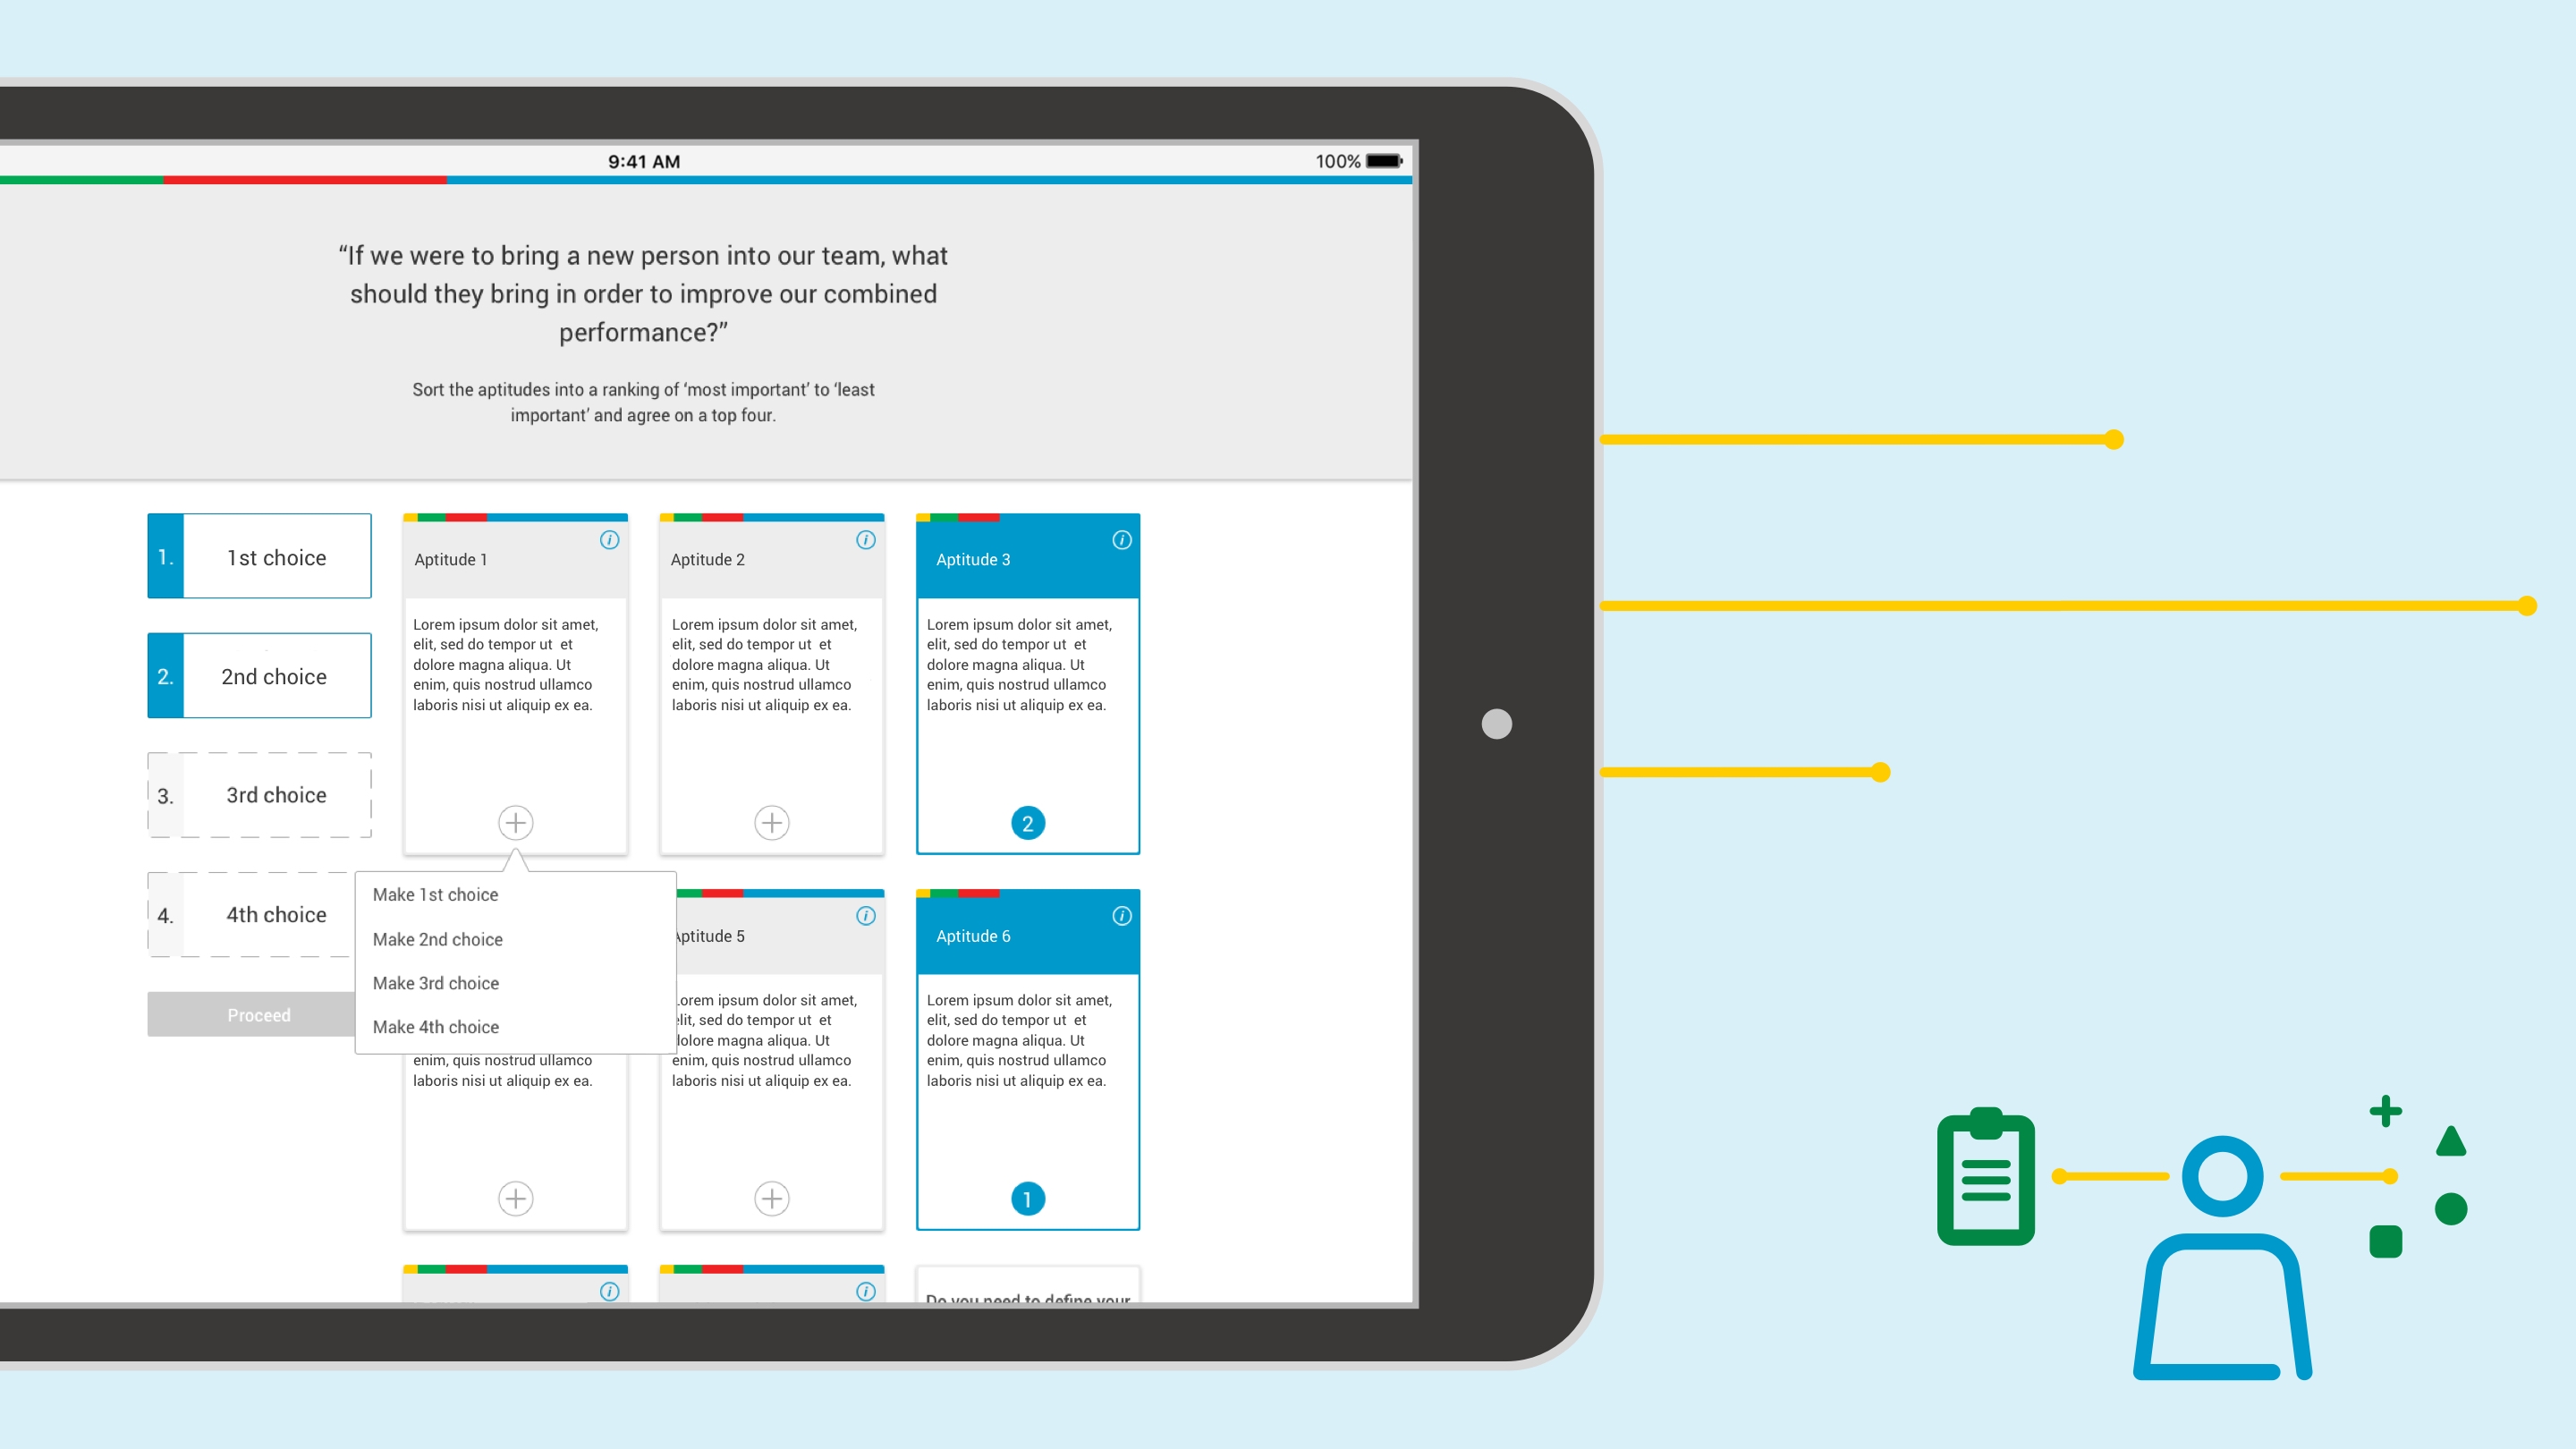The height and width of the screenshot is (1449, 2576).
Task: Select 'Make 4th choice' menu option
Action: pos(436,1026)
